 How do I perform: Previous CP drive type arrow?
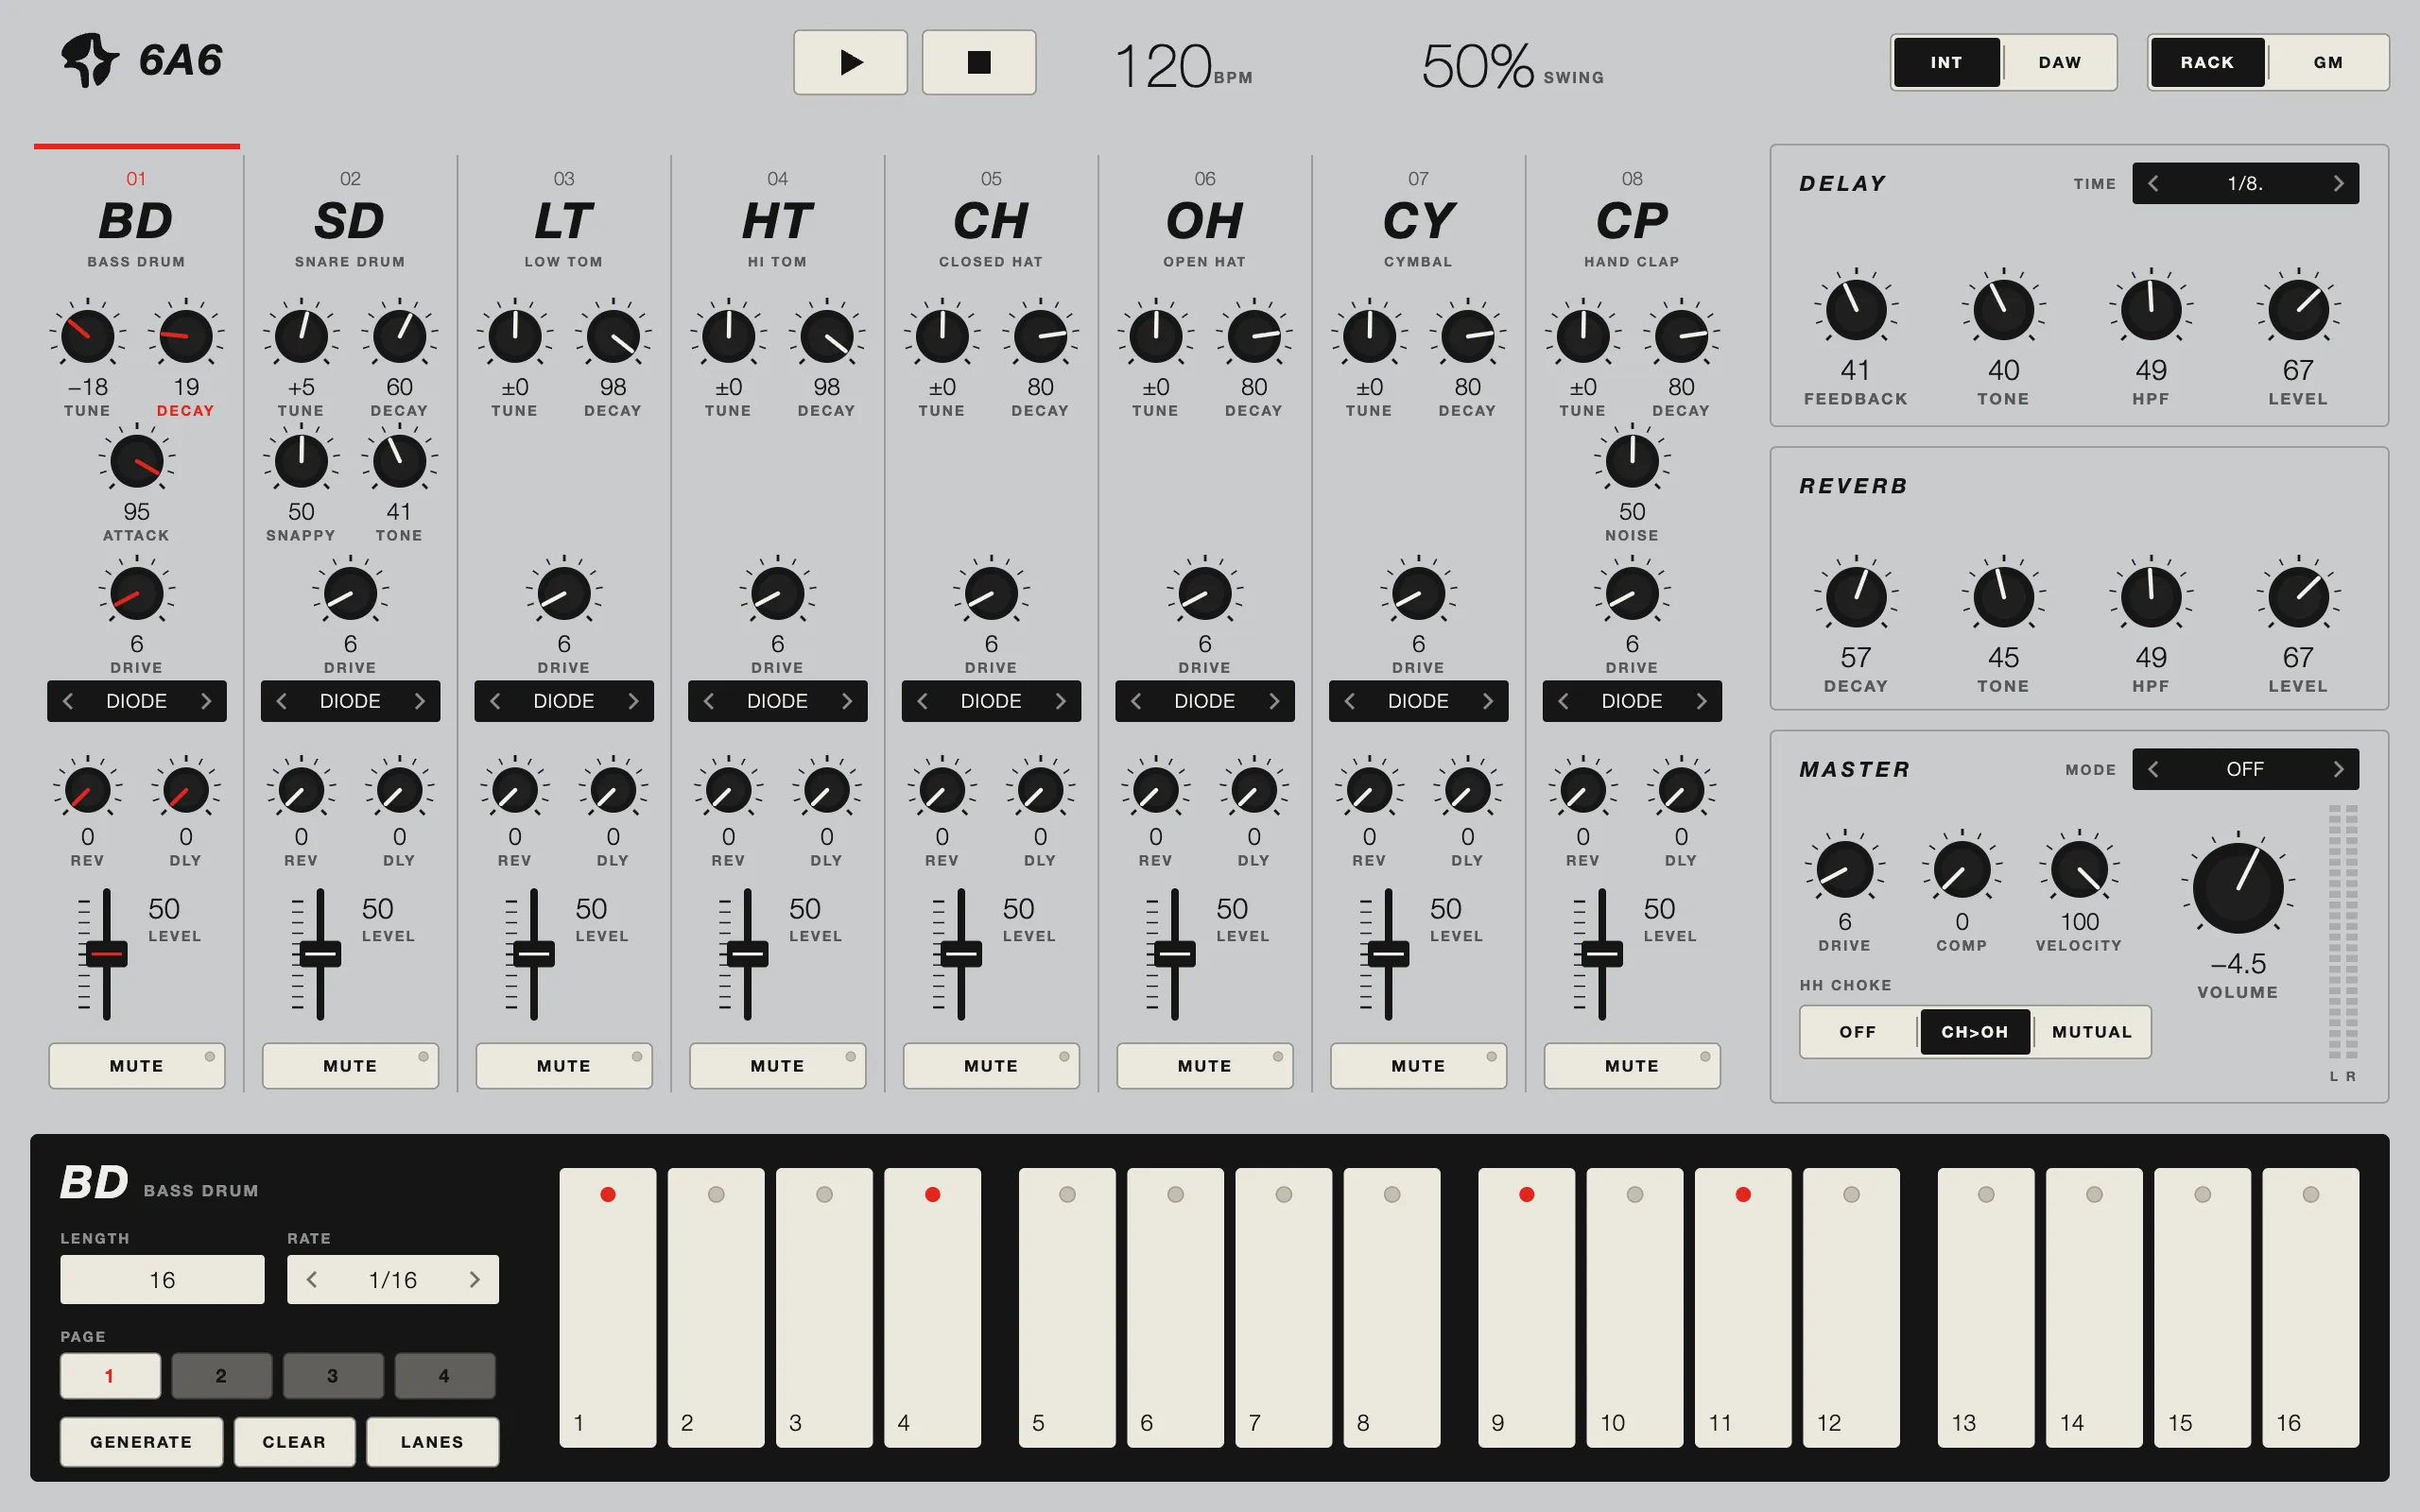click(1563, 701)
